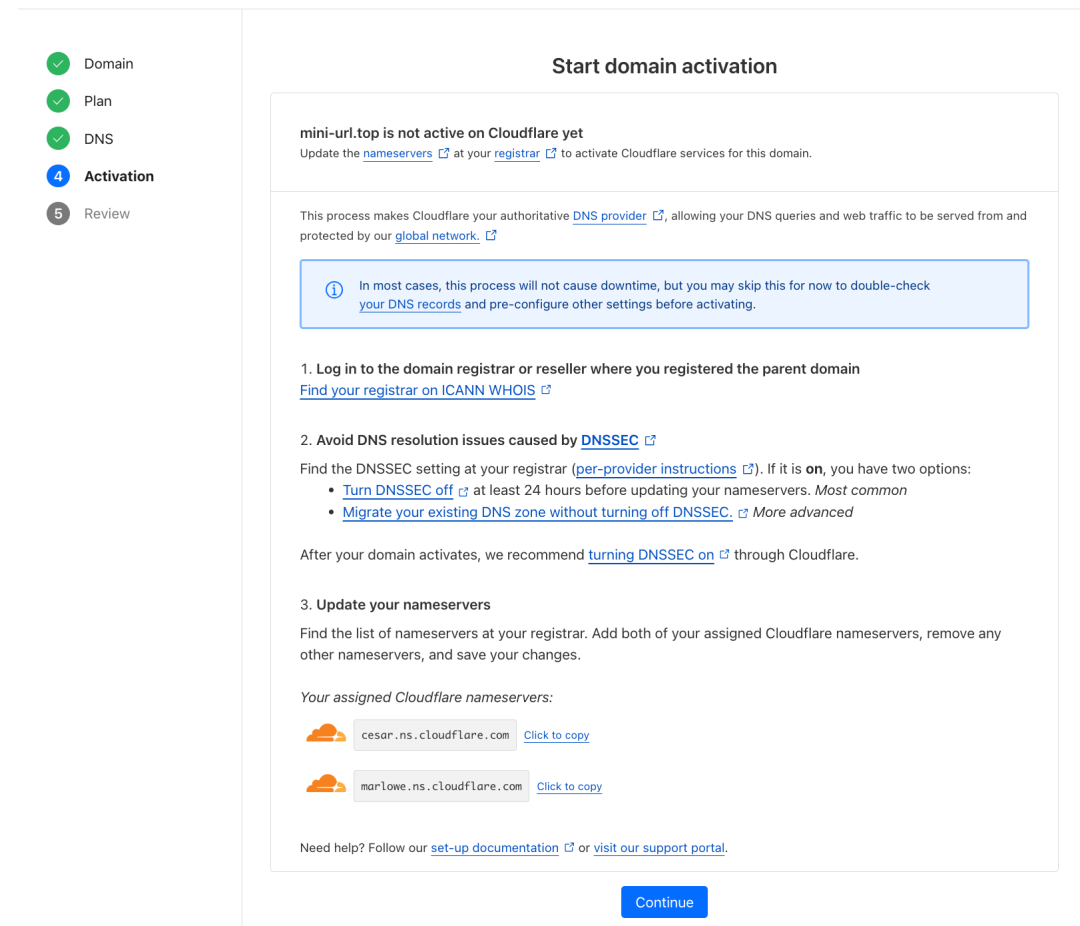Click 'Your assigned Cloudflare nameservers:' text

pyautogui.click(x=426, y=697)
